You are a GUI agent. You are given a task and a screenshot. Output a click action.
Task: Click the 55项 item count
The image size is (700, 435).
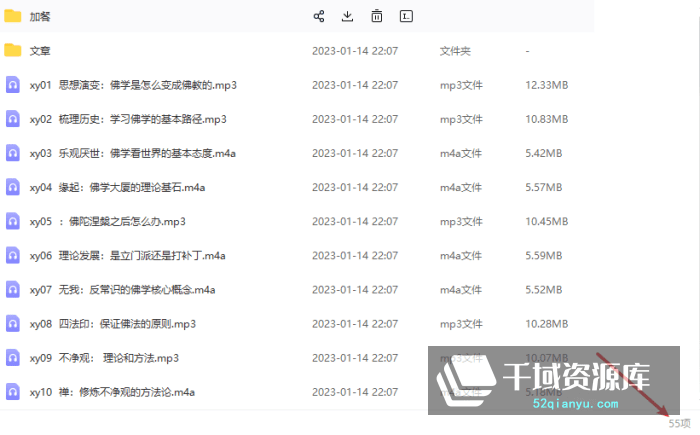(x=679, y=423)
